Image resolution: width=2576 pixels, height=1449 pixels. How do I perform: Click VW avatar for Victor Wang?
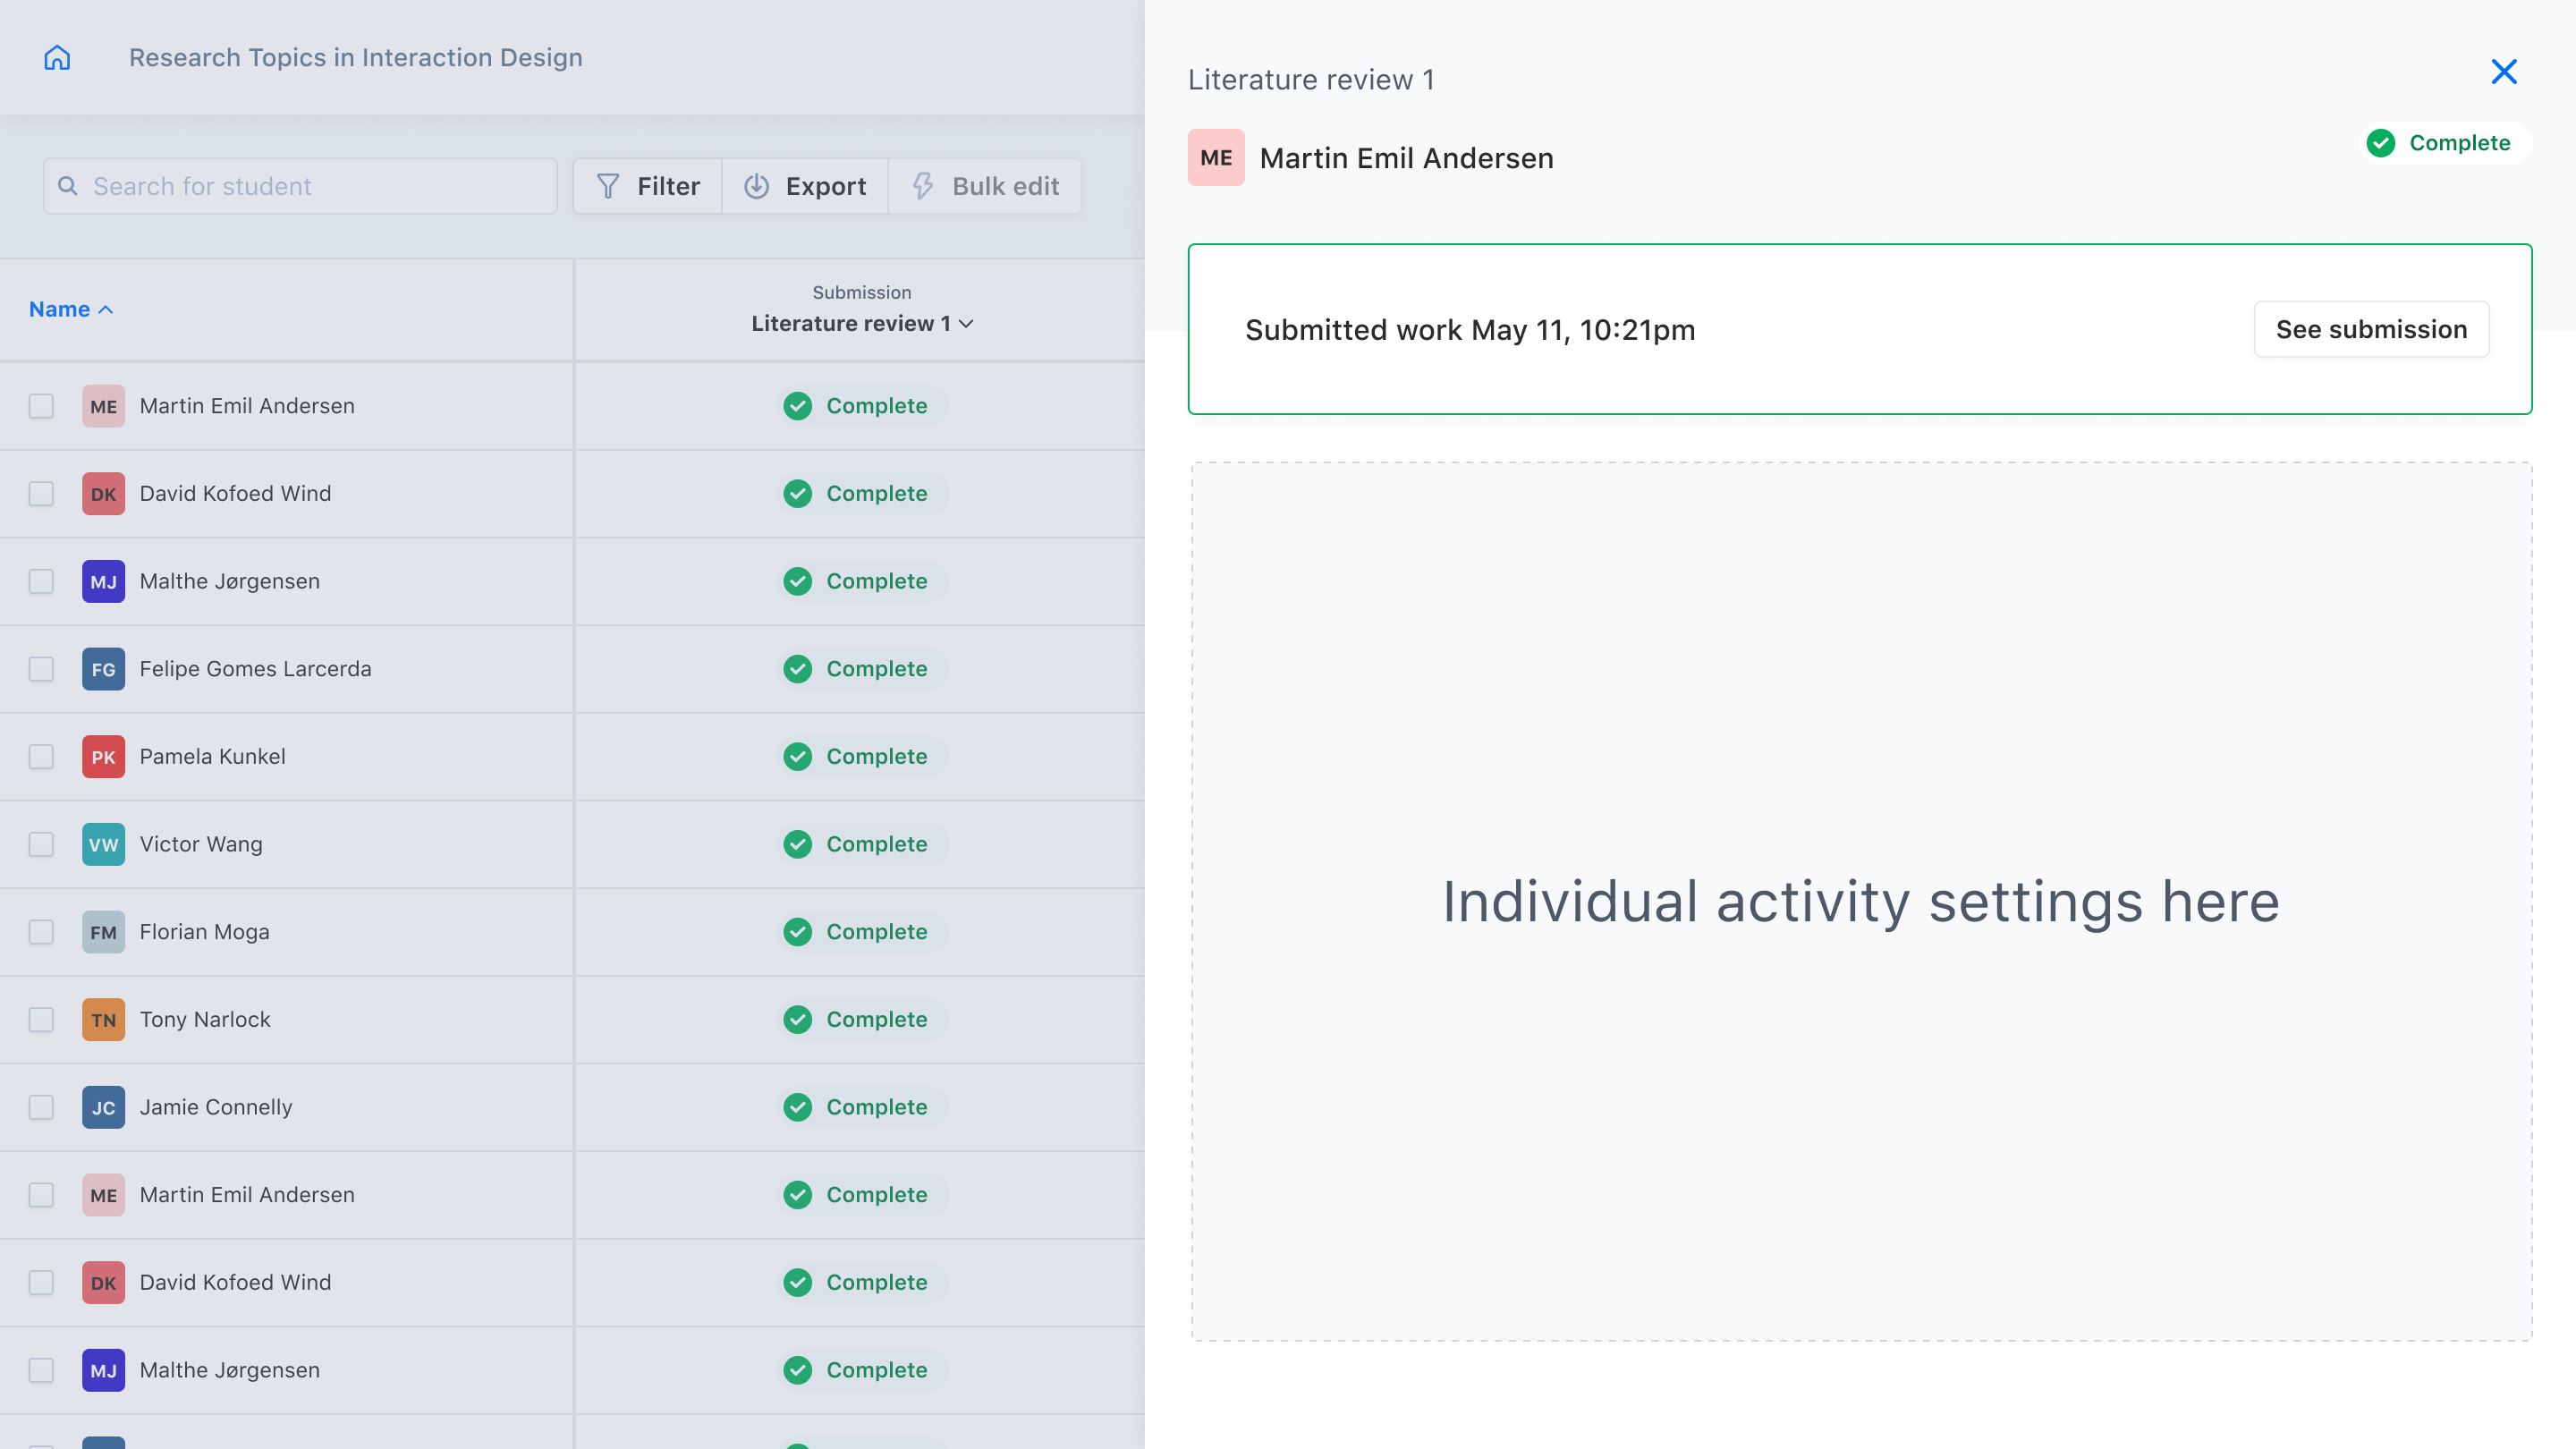coord(104,844)
